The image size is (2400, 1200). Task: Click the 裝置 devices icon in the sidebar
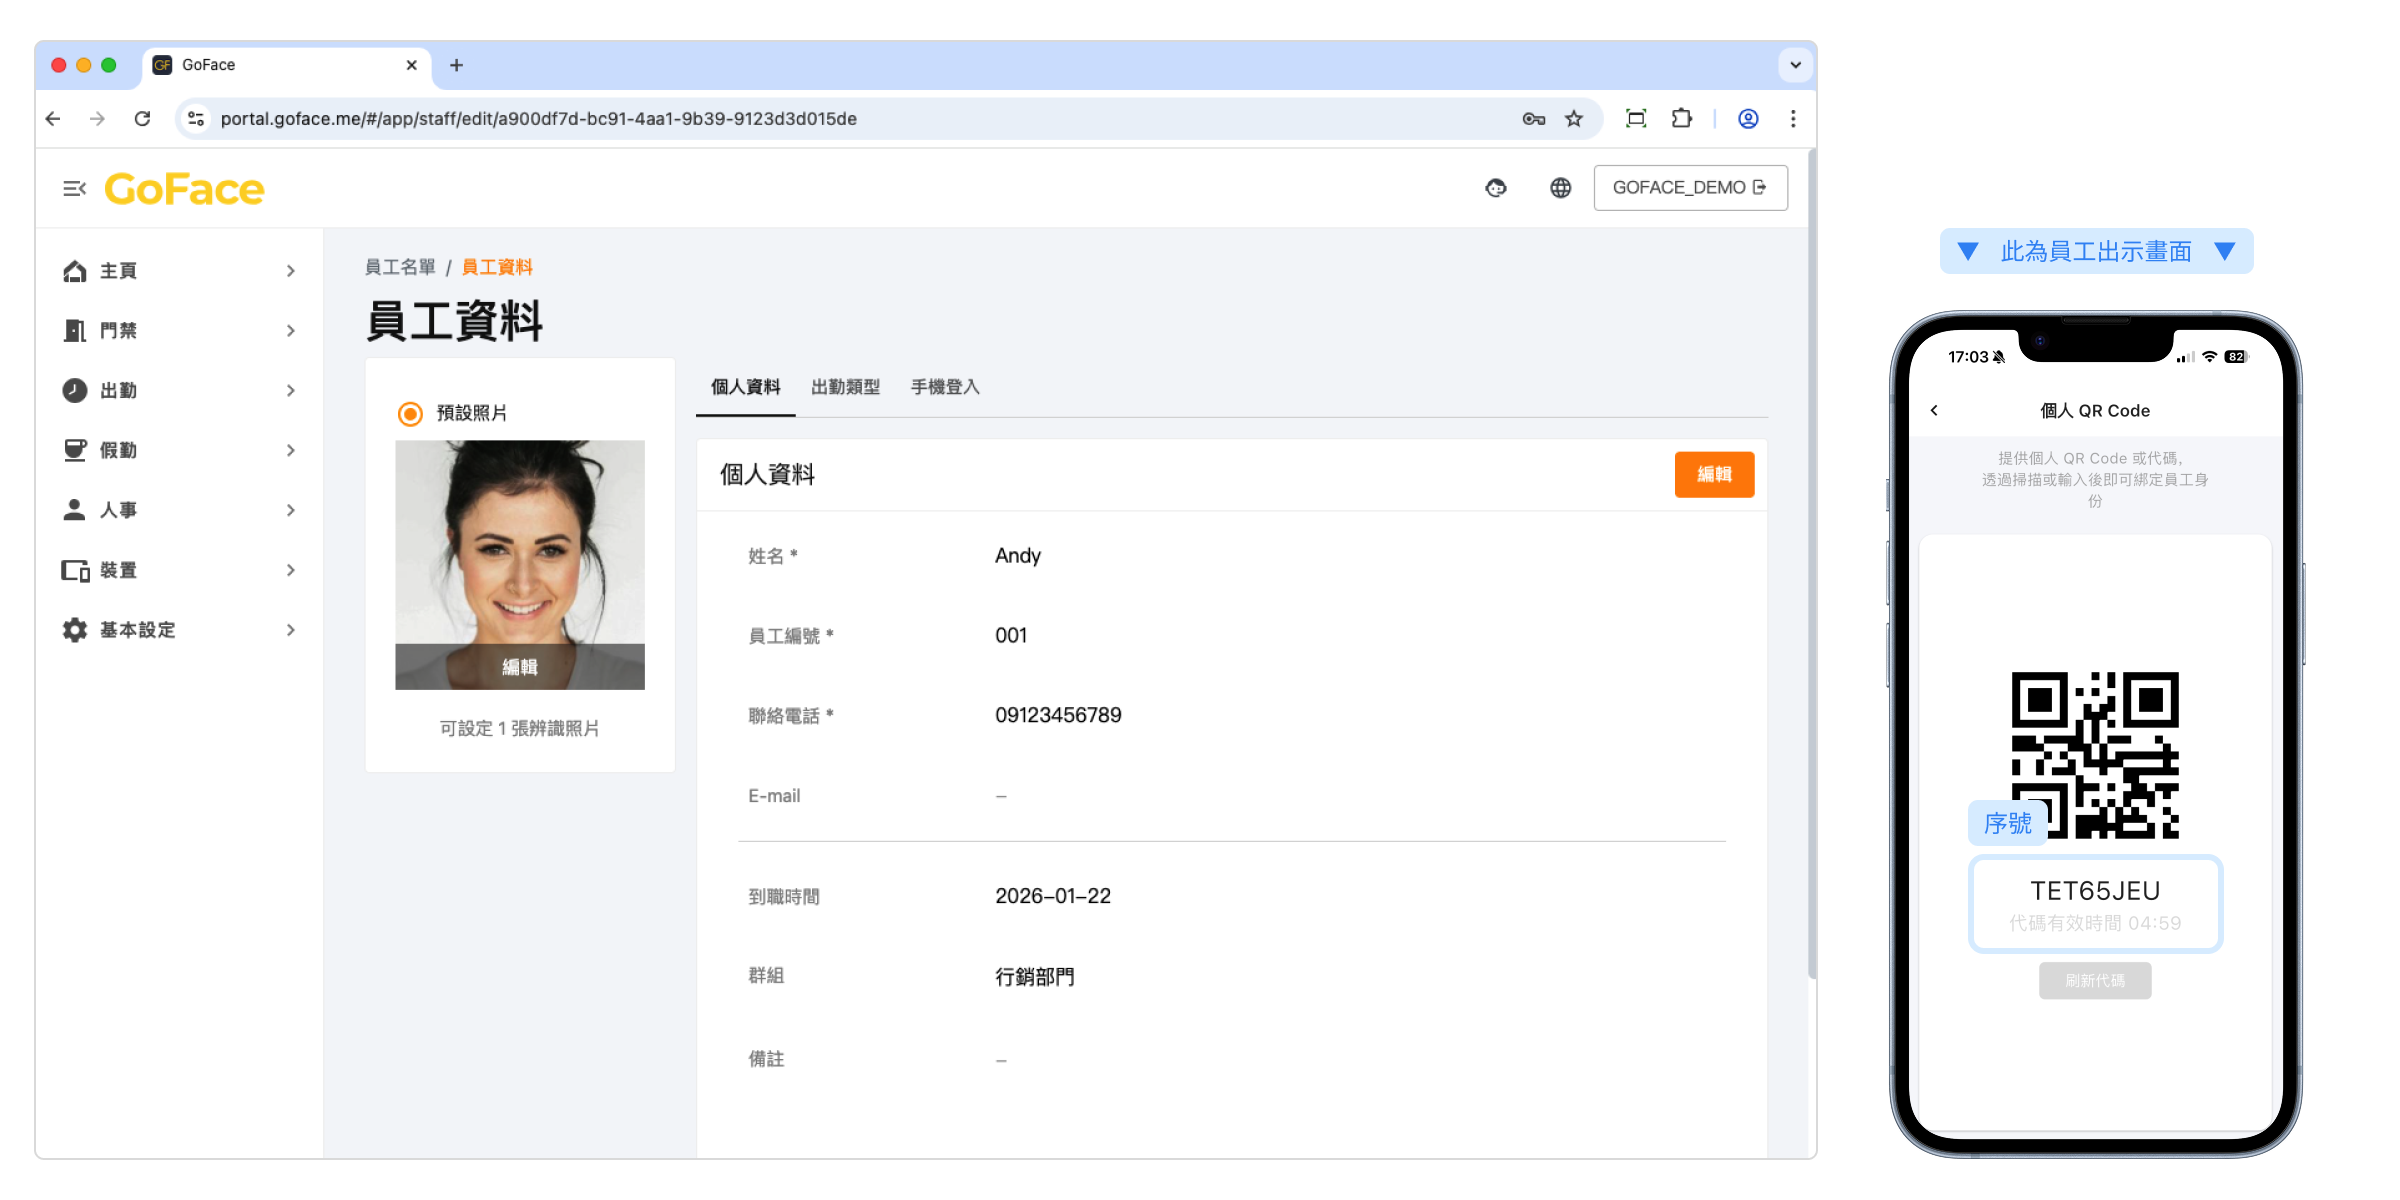pyautogui.click(x=75, y=570)
